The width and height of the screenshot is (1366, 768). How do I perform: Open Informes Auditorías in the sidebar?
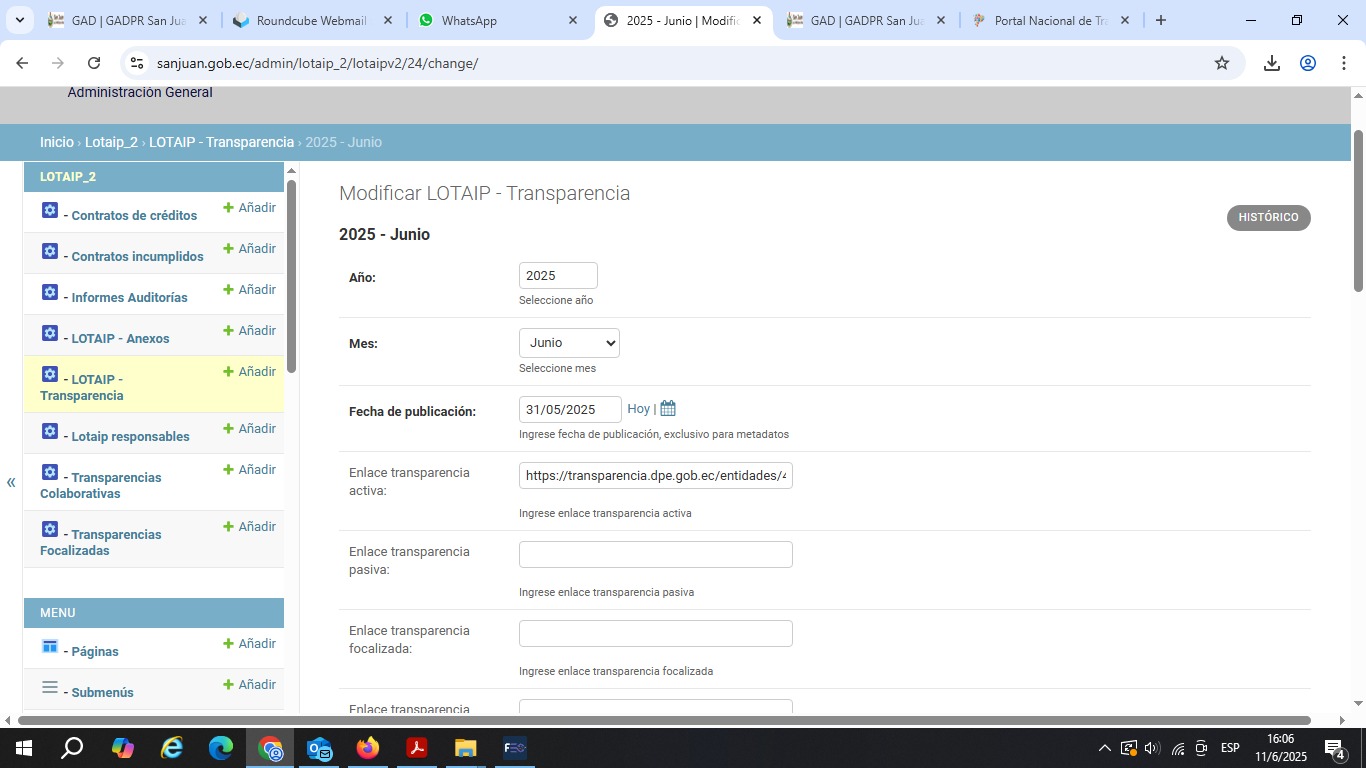tap(129, 297)
